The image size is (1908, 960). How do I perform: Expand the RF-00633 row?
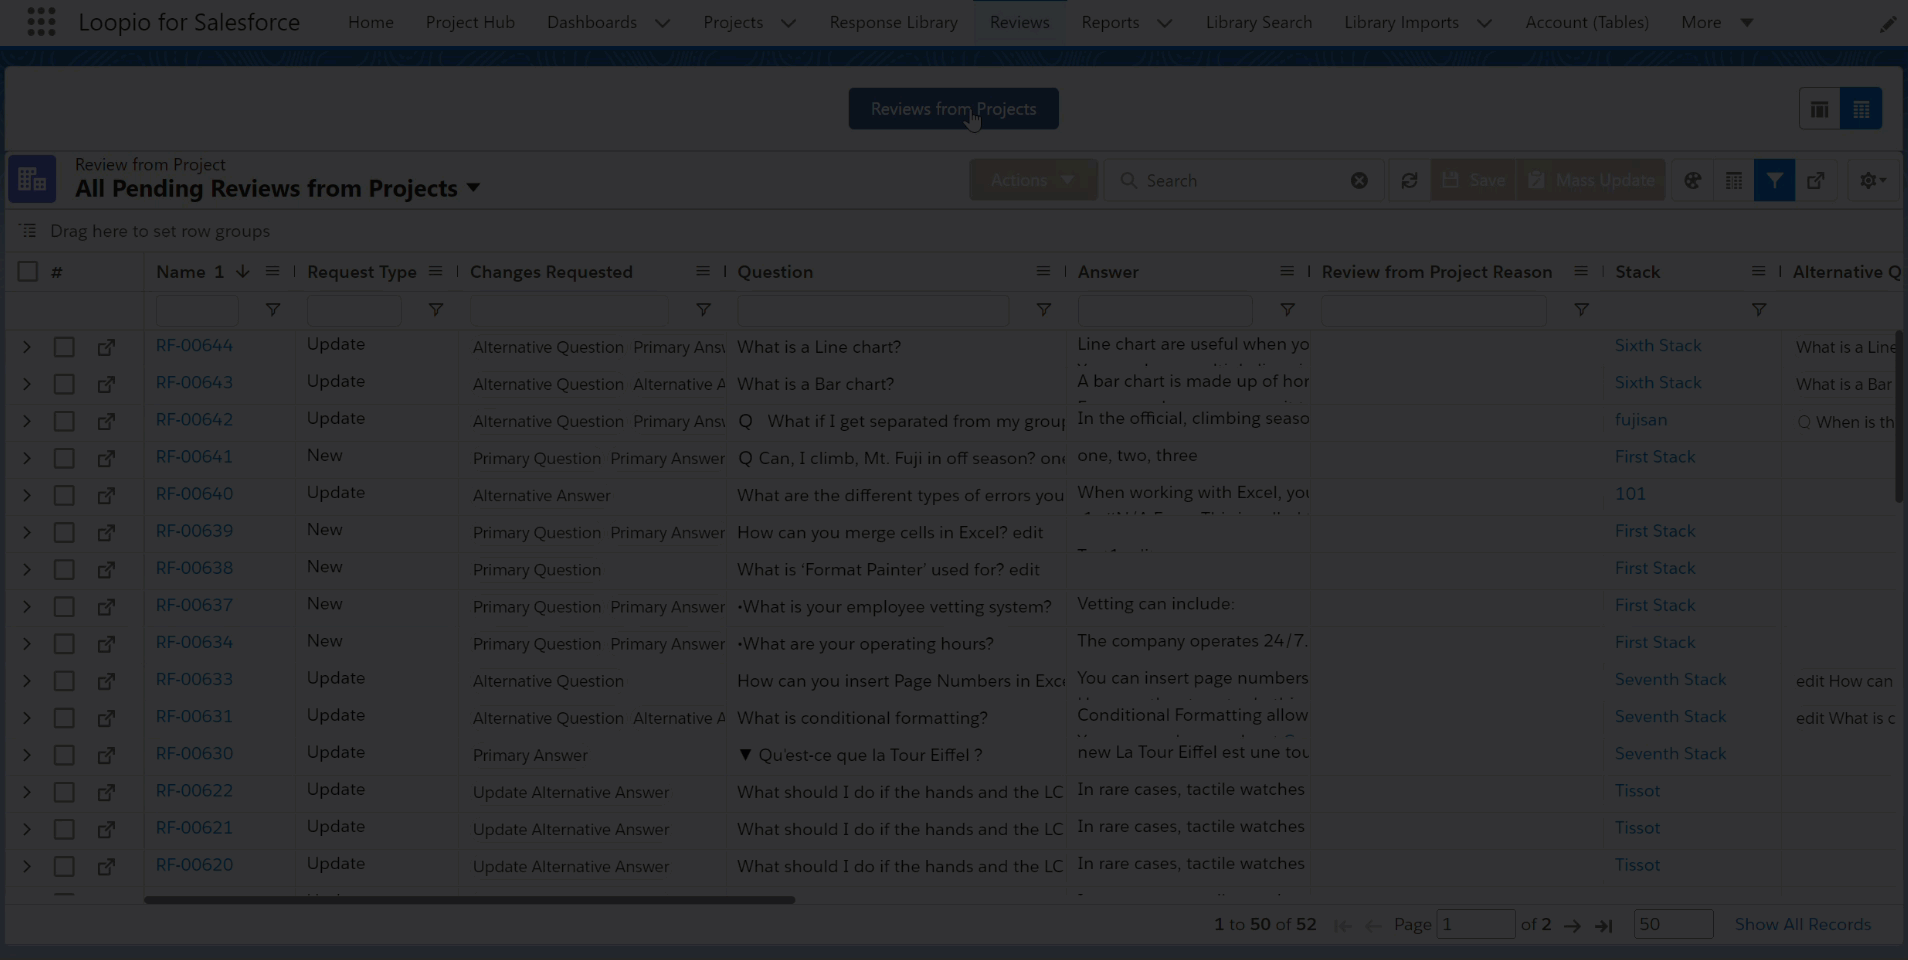27,681
